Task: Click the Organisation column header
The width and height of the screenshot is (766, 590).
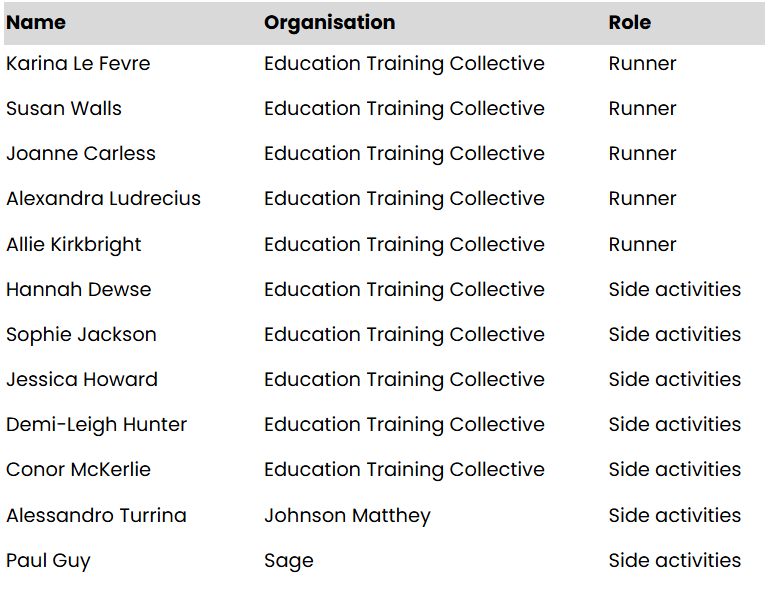Action: point(329,22)
